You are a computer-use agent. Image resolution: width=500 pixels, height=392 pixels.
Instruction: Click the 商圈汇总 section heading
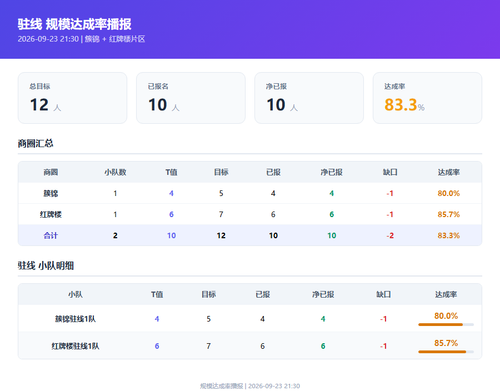pos(36,143)
